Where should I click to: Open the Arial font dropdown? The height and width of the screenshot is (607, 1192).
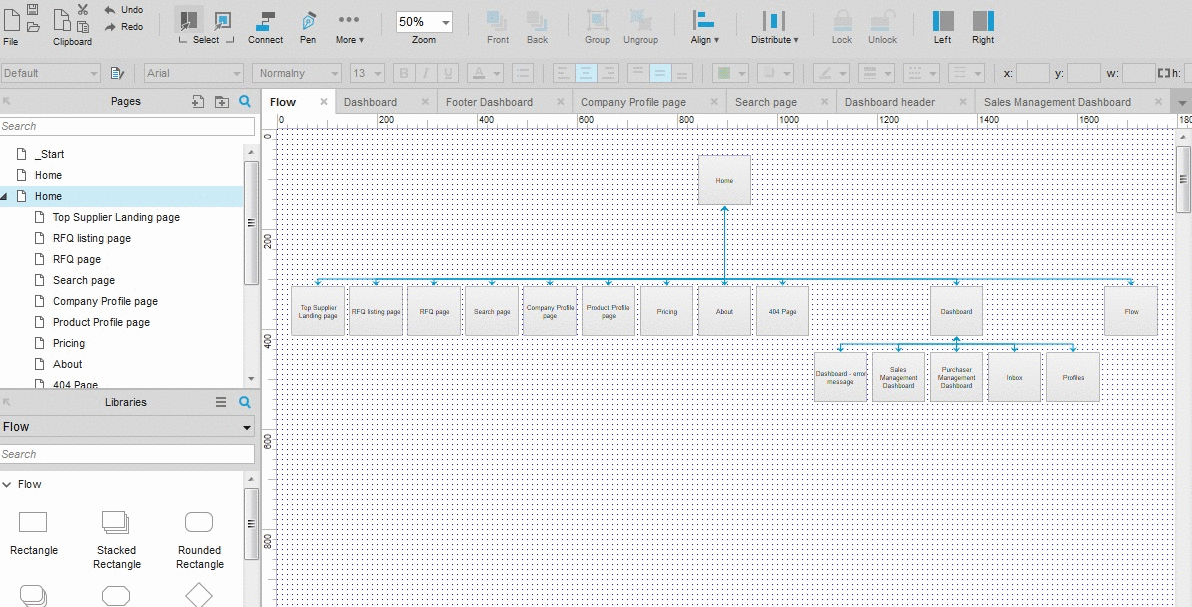pos(192,72)
